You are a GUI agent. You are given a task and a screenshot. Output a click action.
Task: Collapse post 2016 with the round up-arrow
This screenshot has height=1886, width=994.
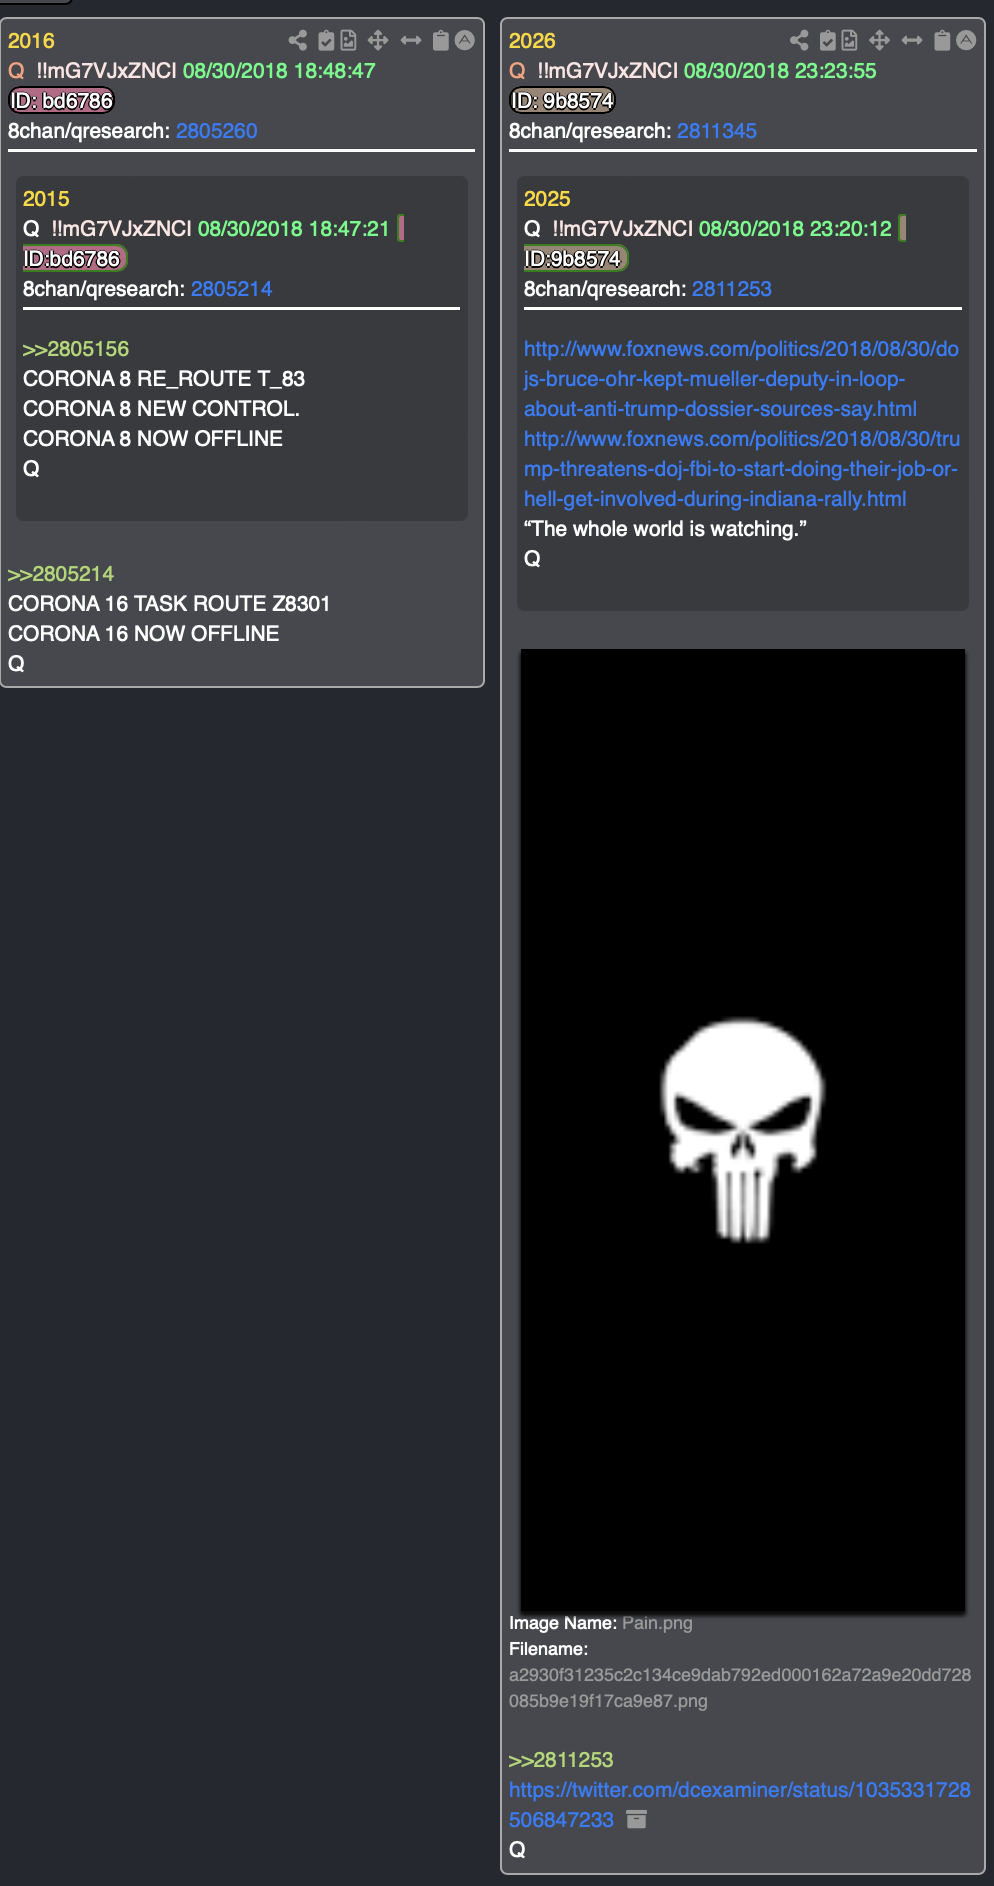pos(465,40)
